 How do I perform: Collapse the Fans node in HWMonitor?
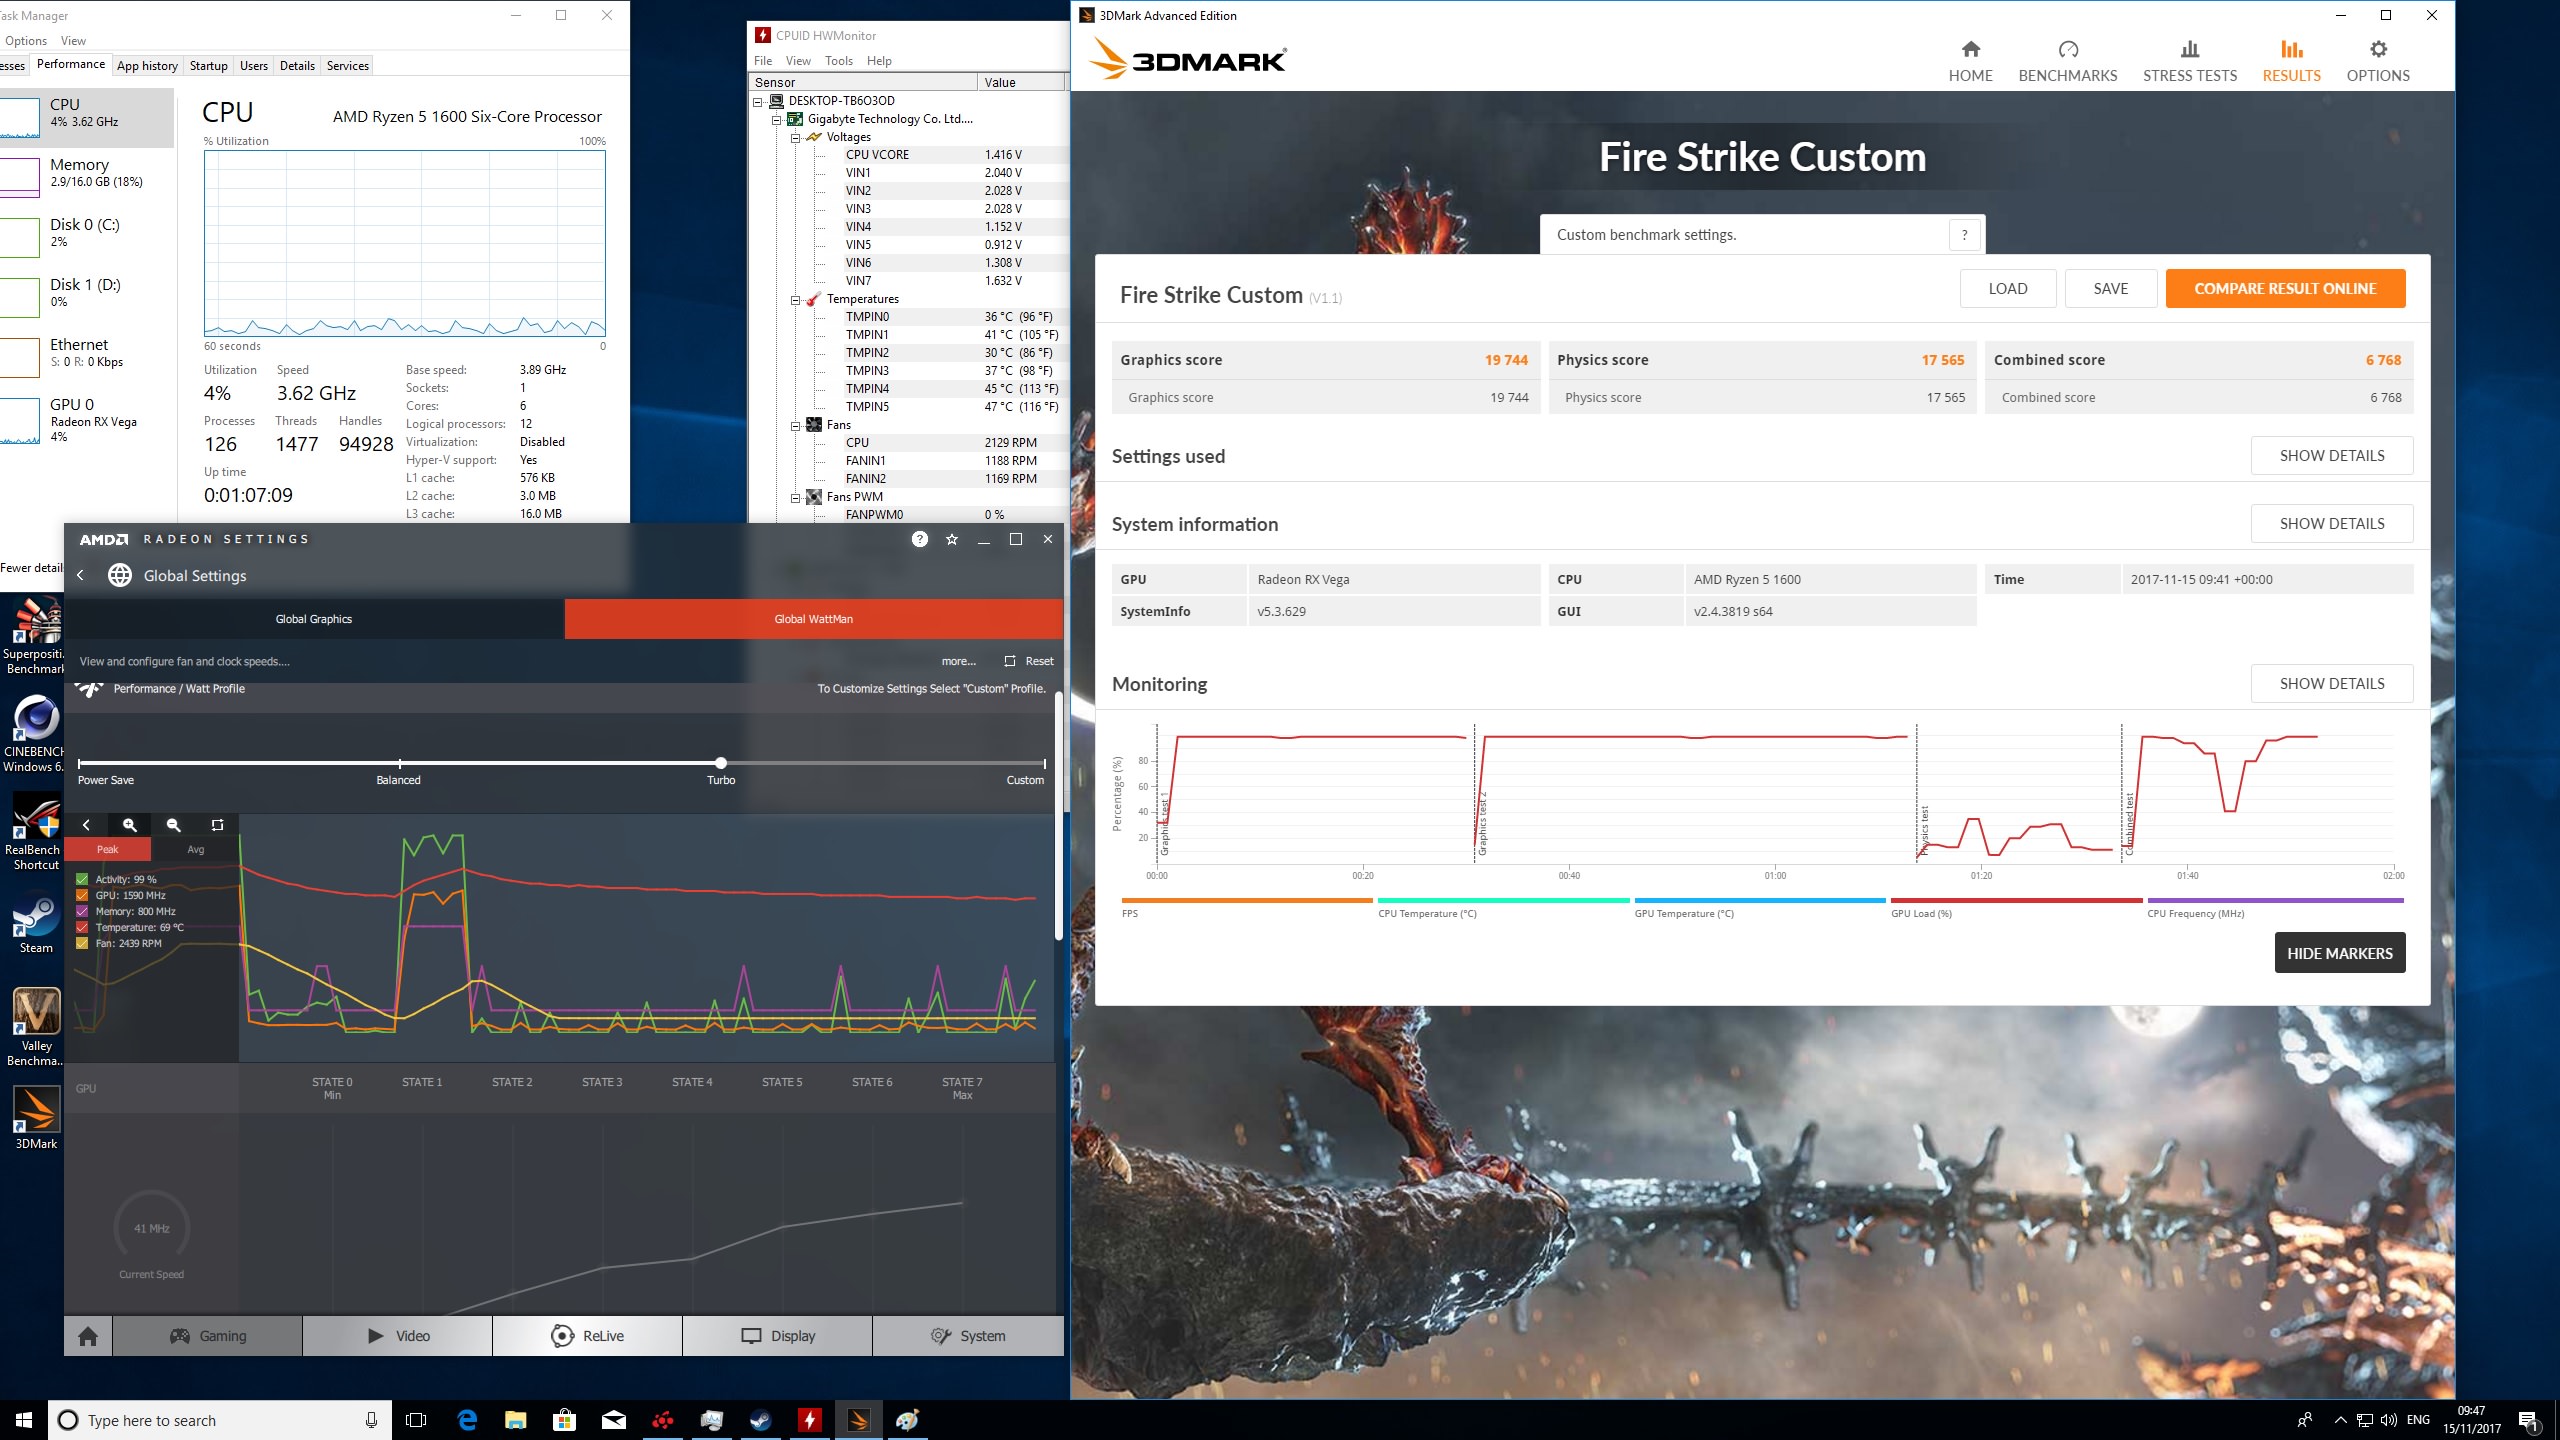click(795, 425)
